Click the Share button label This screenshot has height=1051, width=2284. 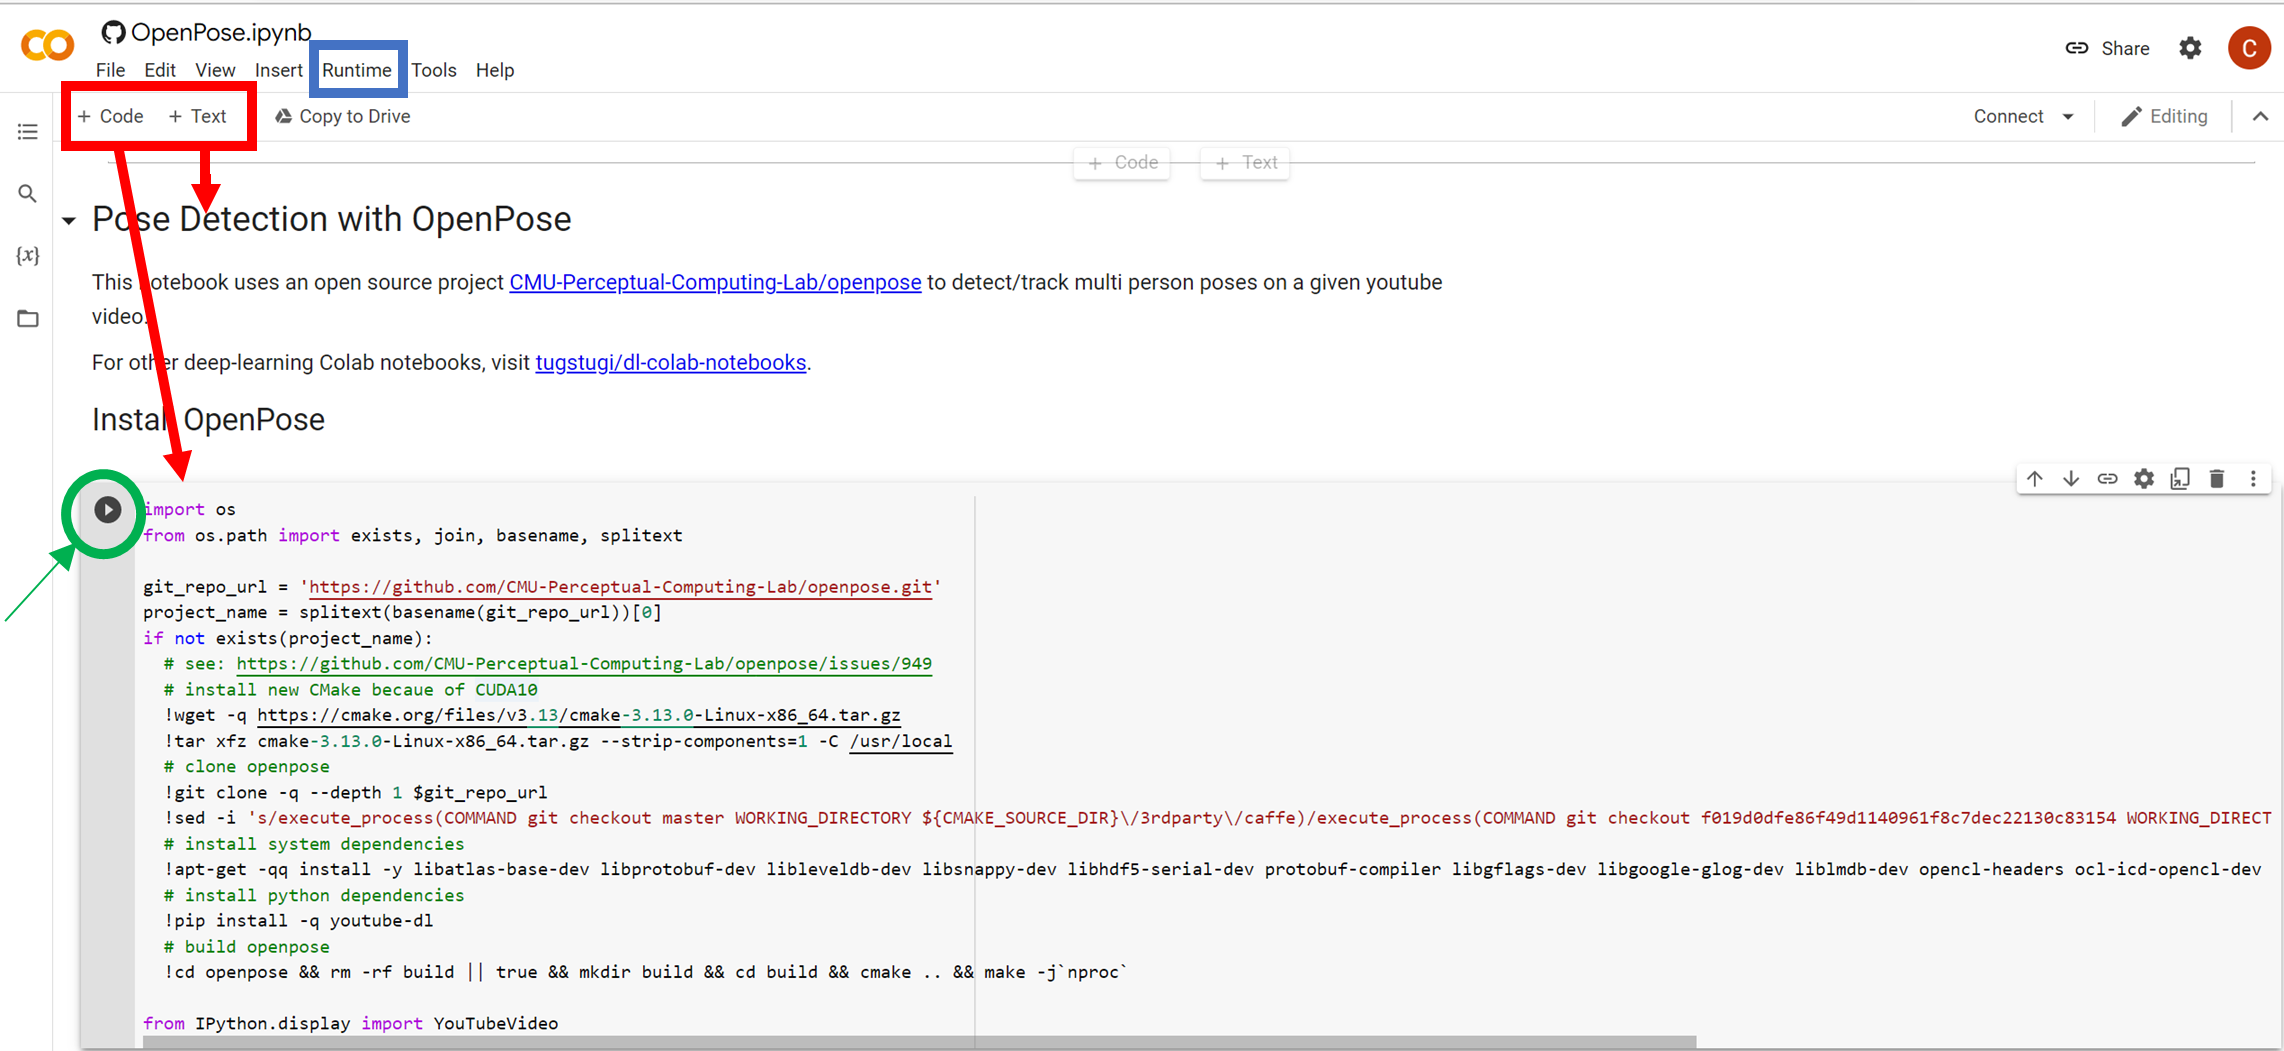[x=2125, y=48]
